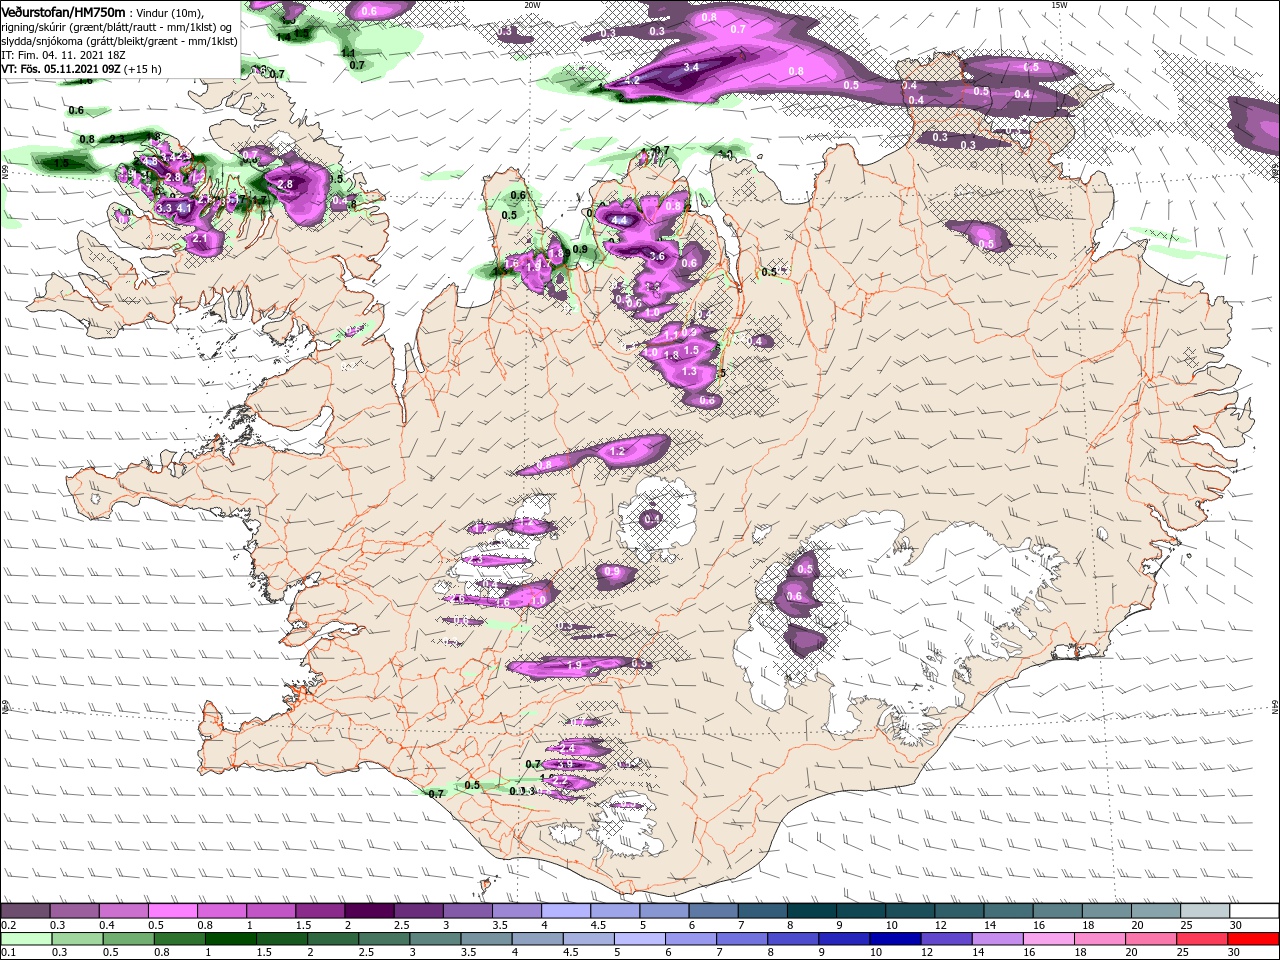Click the 'VT: Fös. 05.11.2021 09Z (+15 h)' line
1280x960 pixels.
click(x=82, y=69)
